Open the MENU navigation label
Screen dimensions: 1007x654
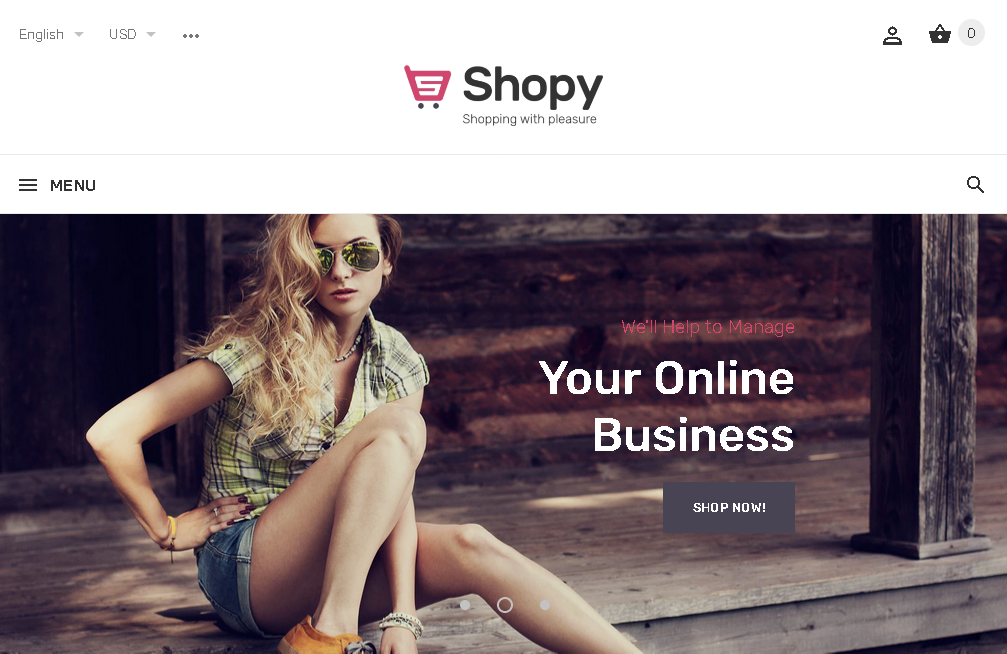[x=73, y=186]
